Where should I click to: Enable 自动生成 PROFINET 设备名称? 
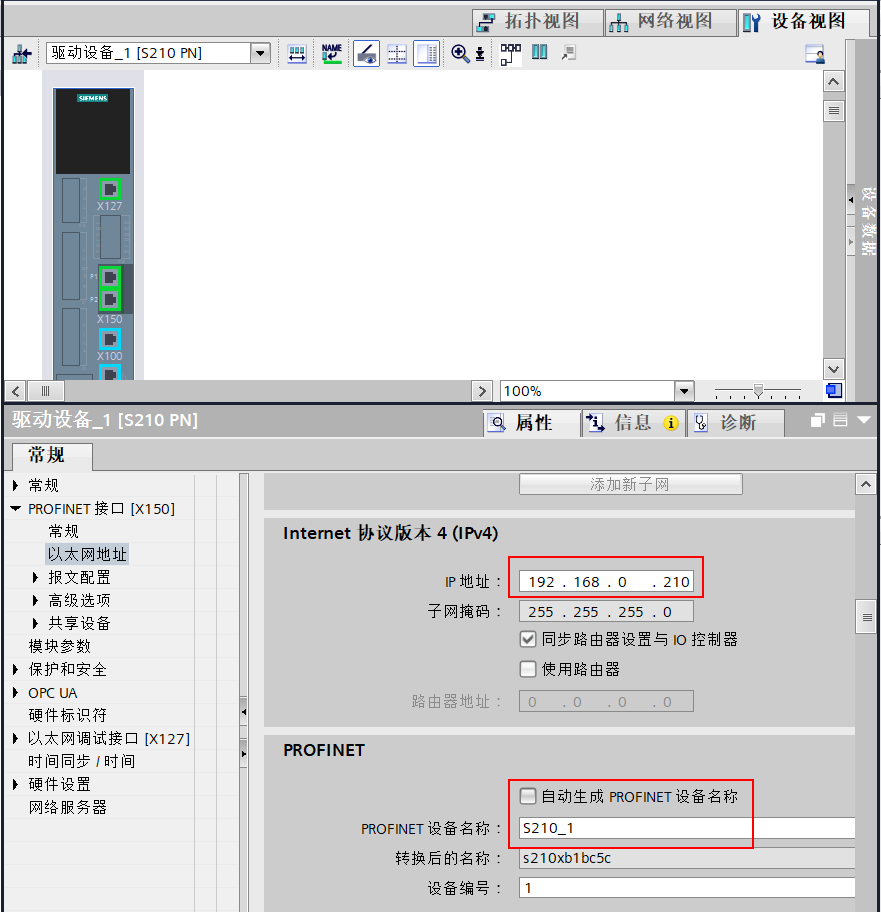[x=527, y=796]
